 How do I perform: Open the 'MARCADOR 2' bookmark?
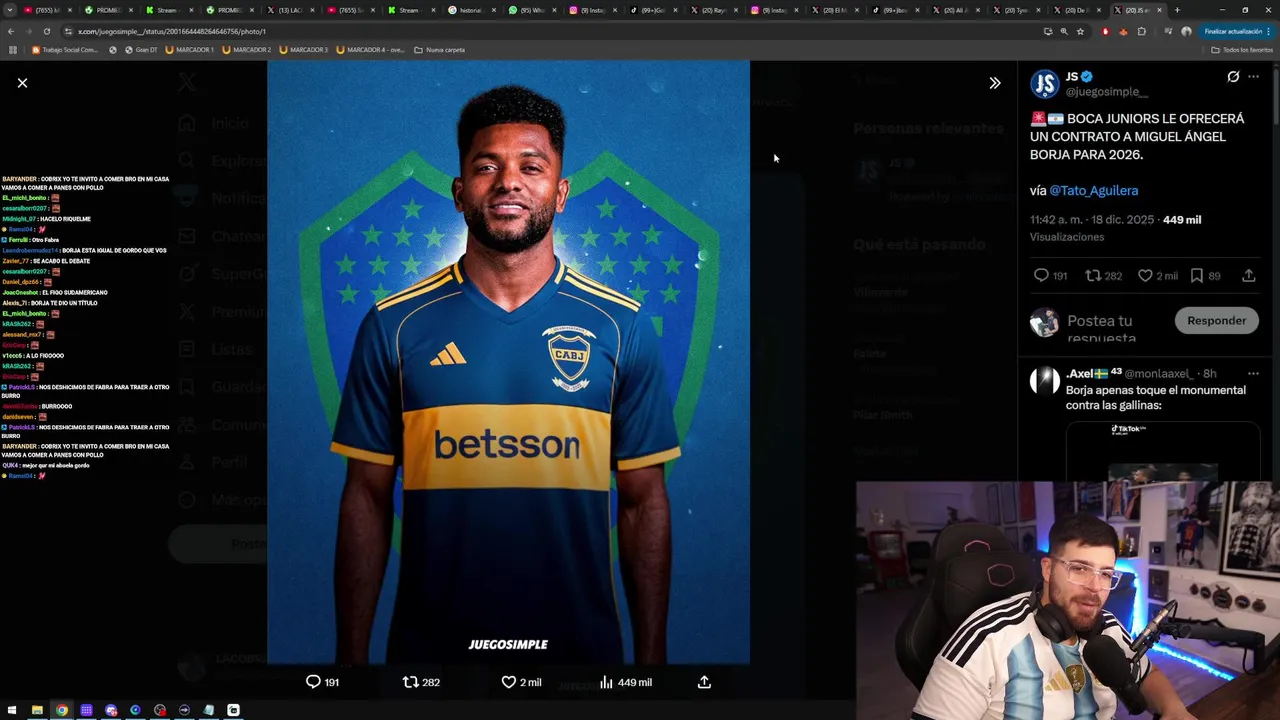[x=247, y=50]
